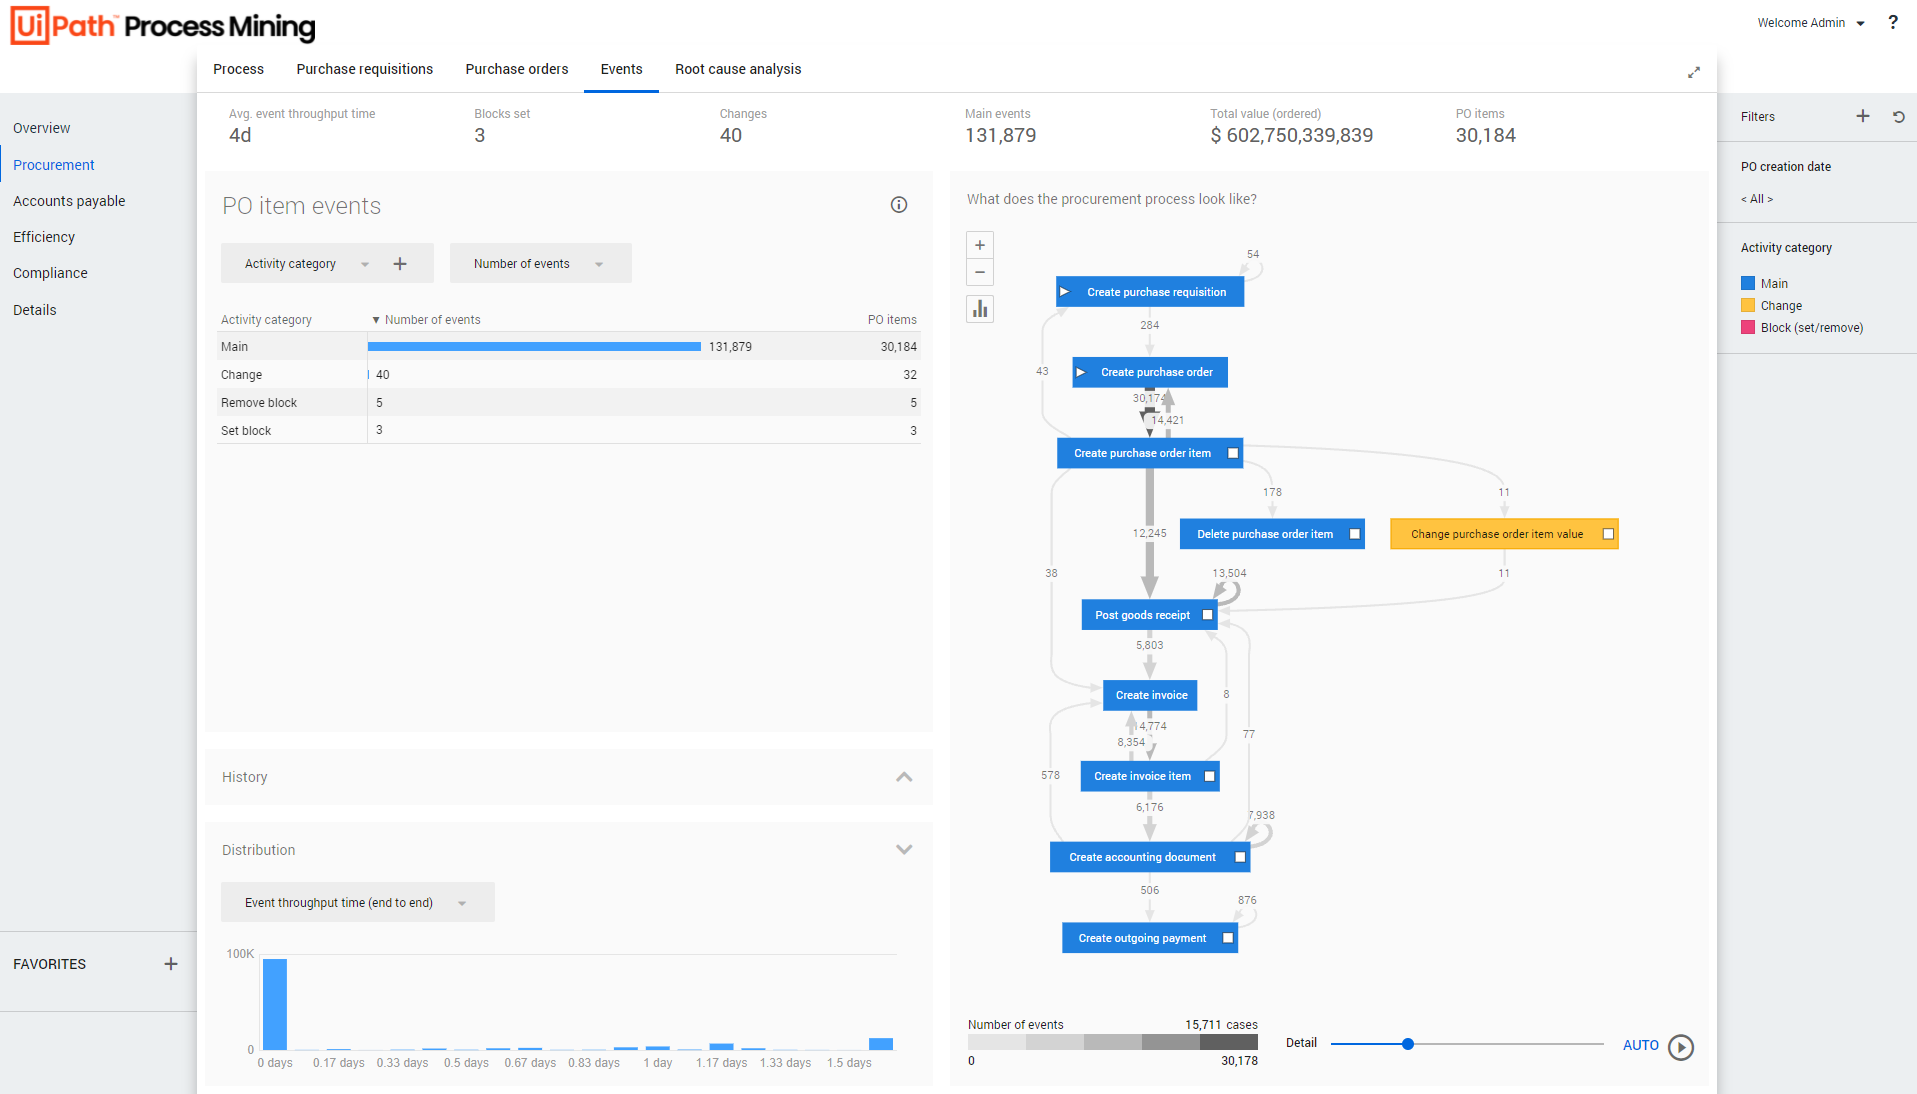
Task: Open Event throughput time dropdown
Action: pos(357,903)
